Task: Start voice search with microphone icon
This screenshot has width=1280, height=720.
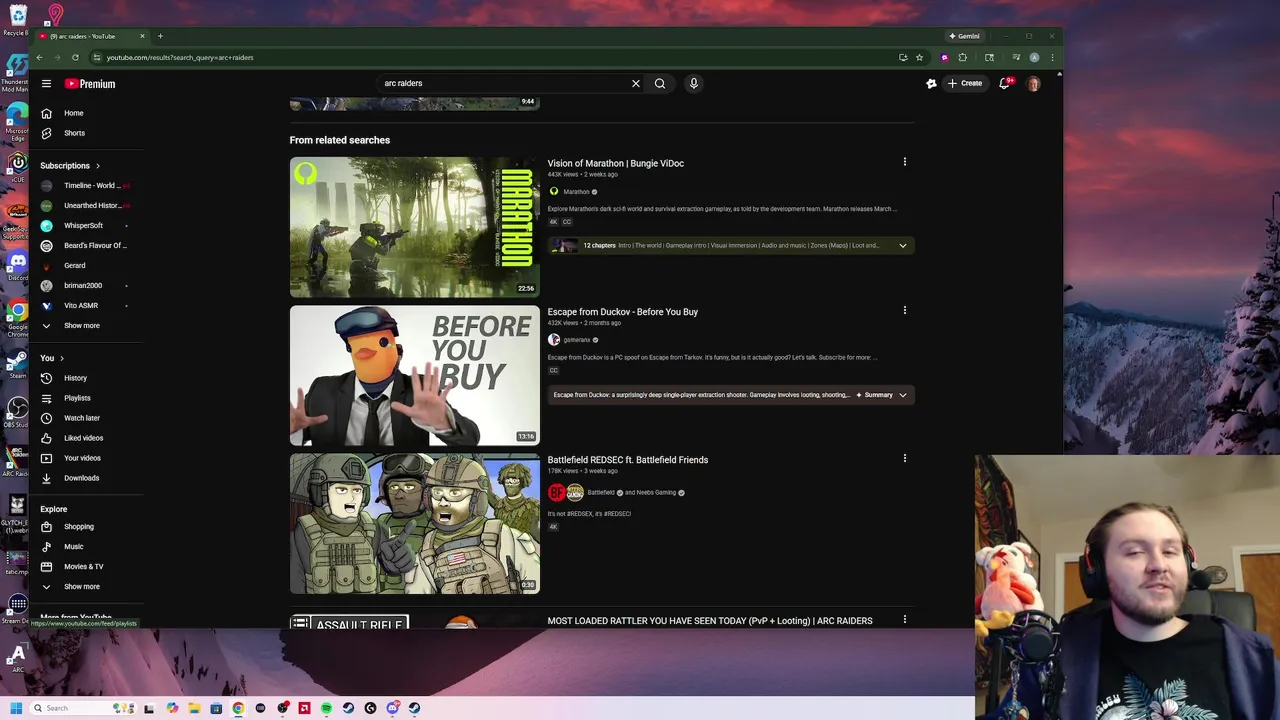Action: pos(693,84)
